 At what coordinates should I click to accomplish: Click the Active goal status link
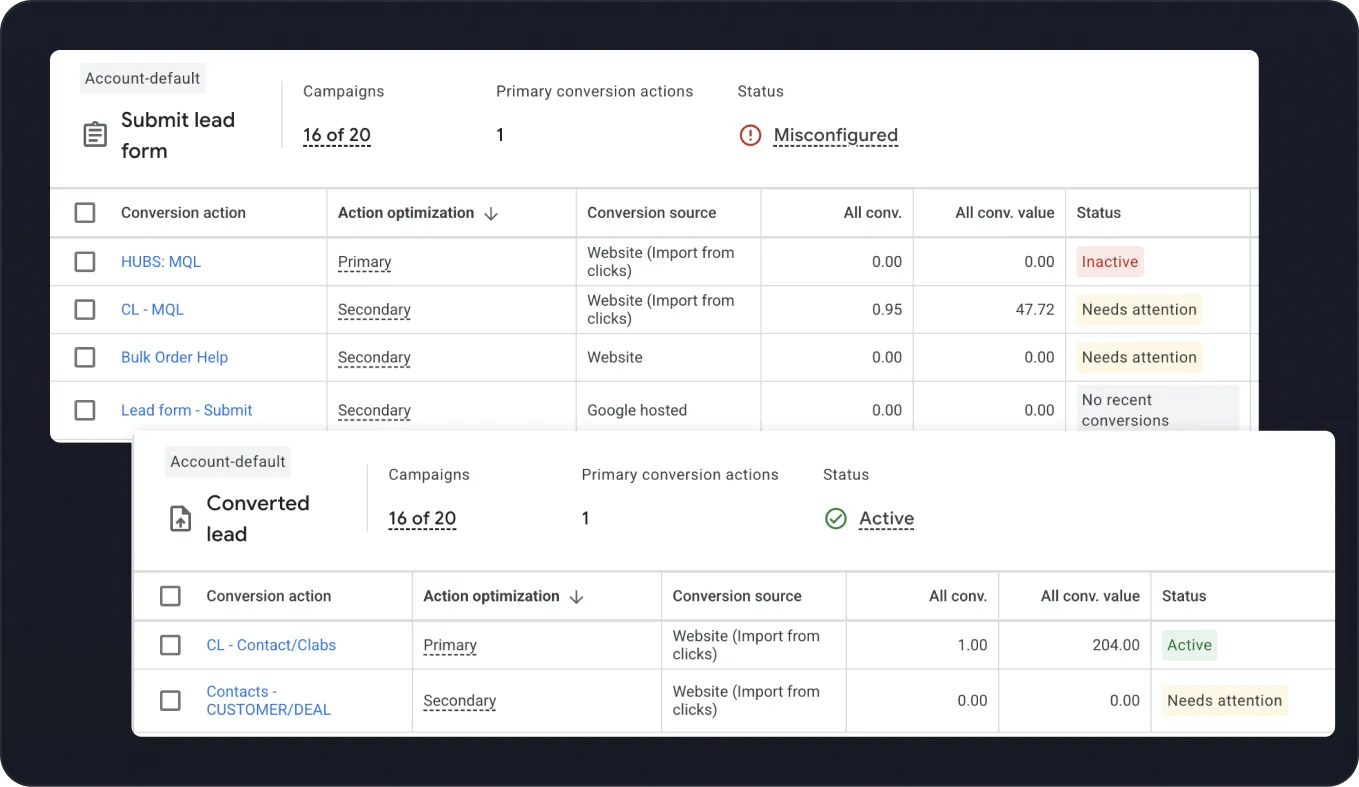coord(887,518)
